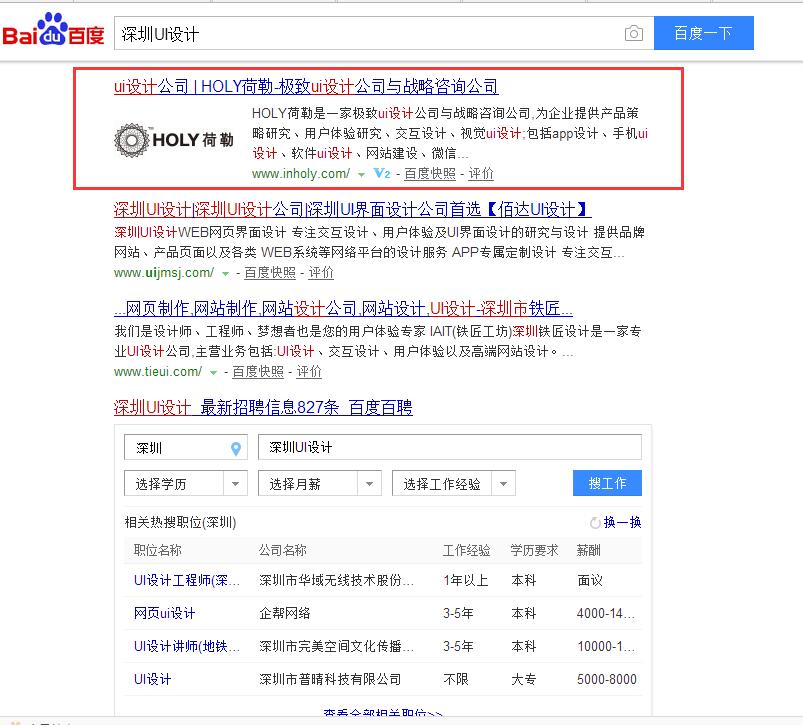The image size is (803, 725).
Task: Click 评价 for www.tieui.com result
Action: 309,372
